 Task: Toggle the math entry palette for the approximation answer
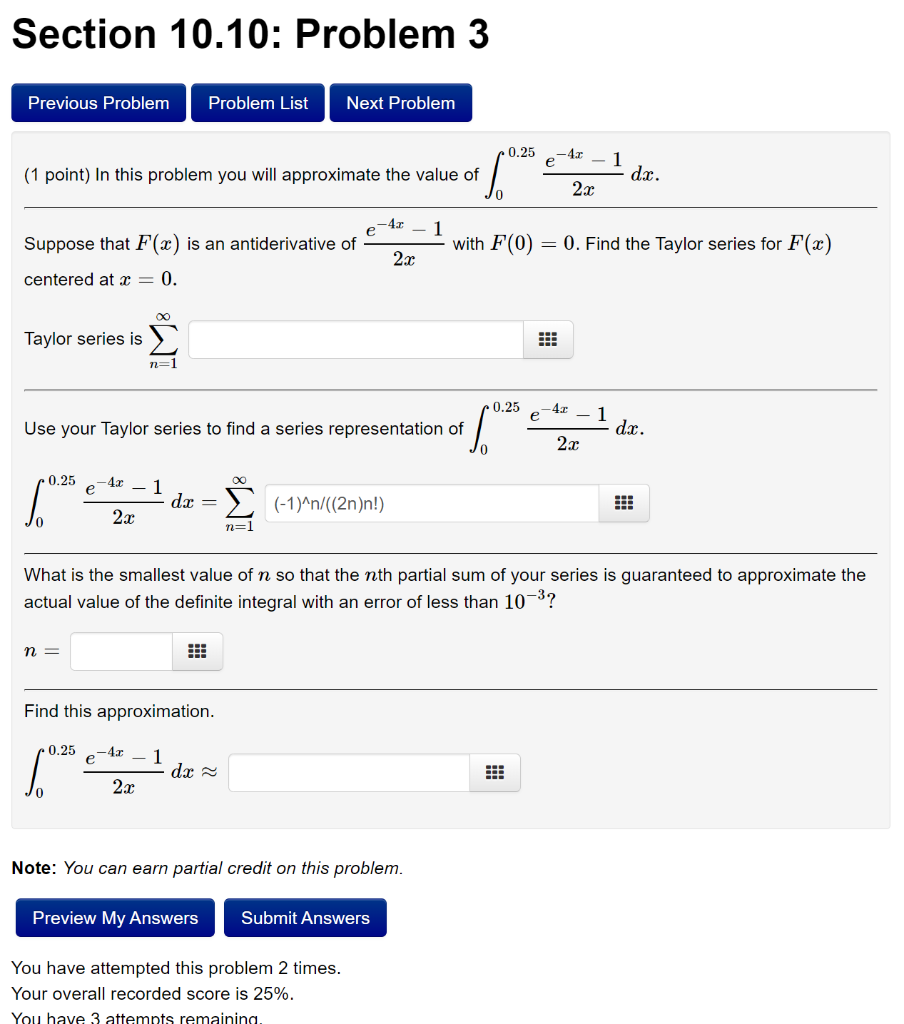click(494, 772)
